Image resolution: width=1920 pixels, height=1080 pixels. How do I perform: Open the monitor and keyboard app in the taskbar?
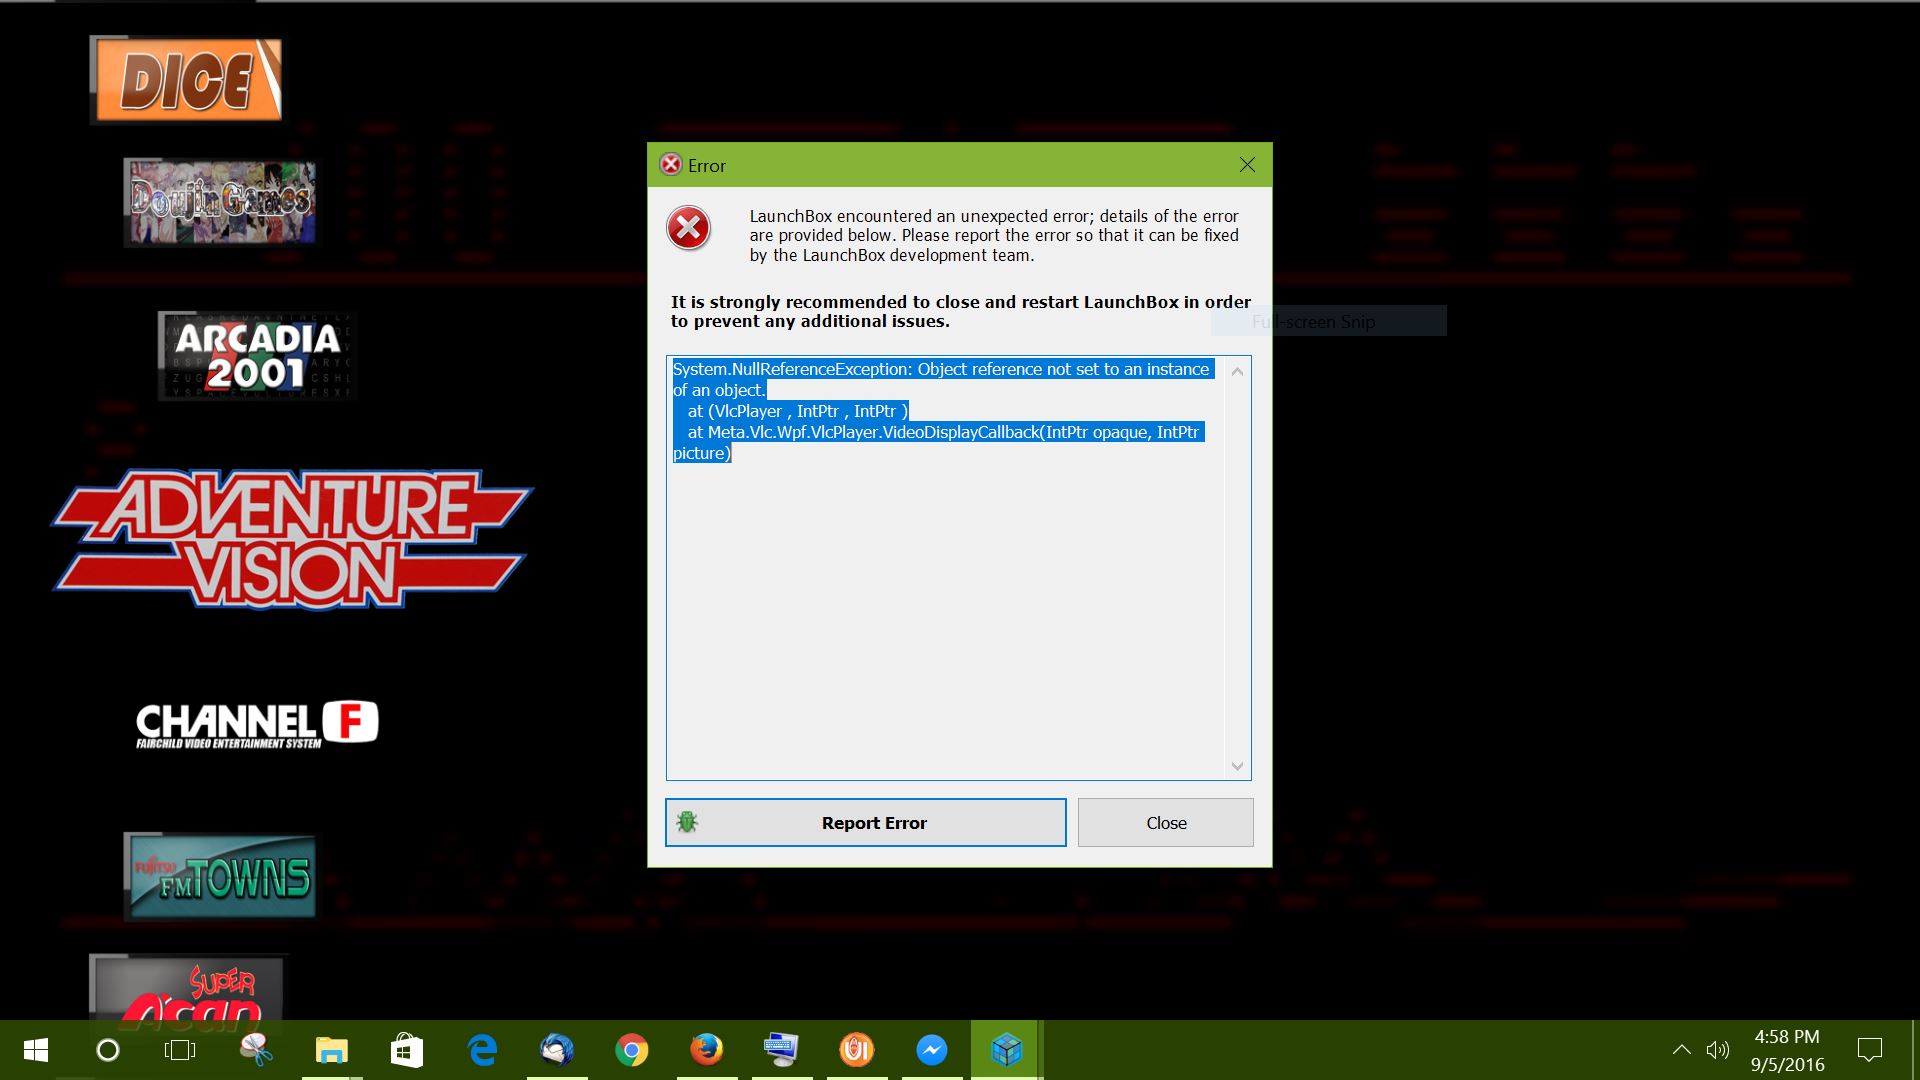point(782,1050)
